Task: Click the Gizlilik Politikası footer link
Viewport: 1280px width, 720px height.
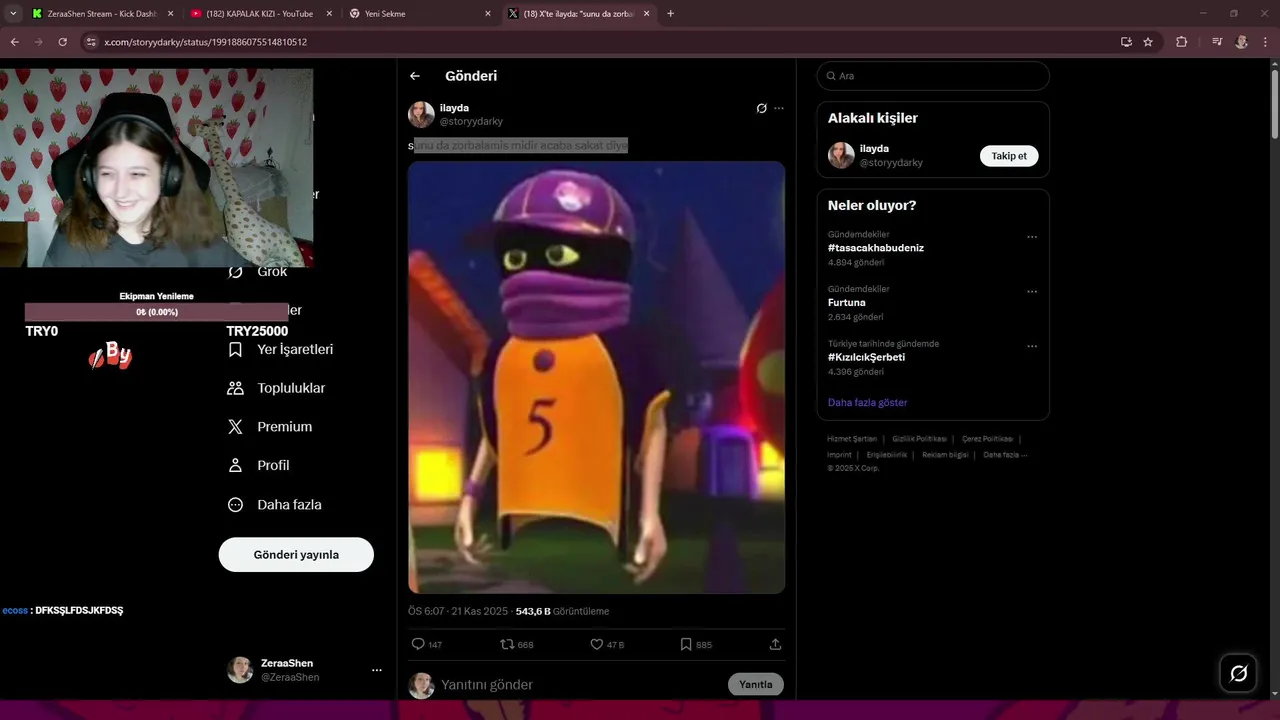Action: 919,439
